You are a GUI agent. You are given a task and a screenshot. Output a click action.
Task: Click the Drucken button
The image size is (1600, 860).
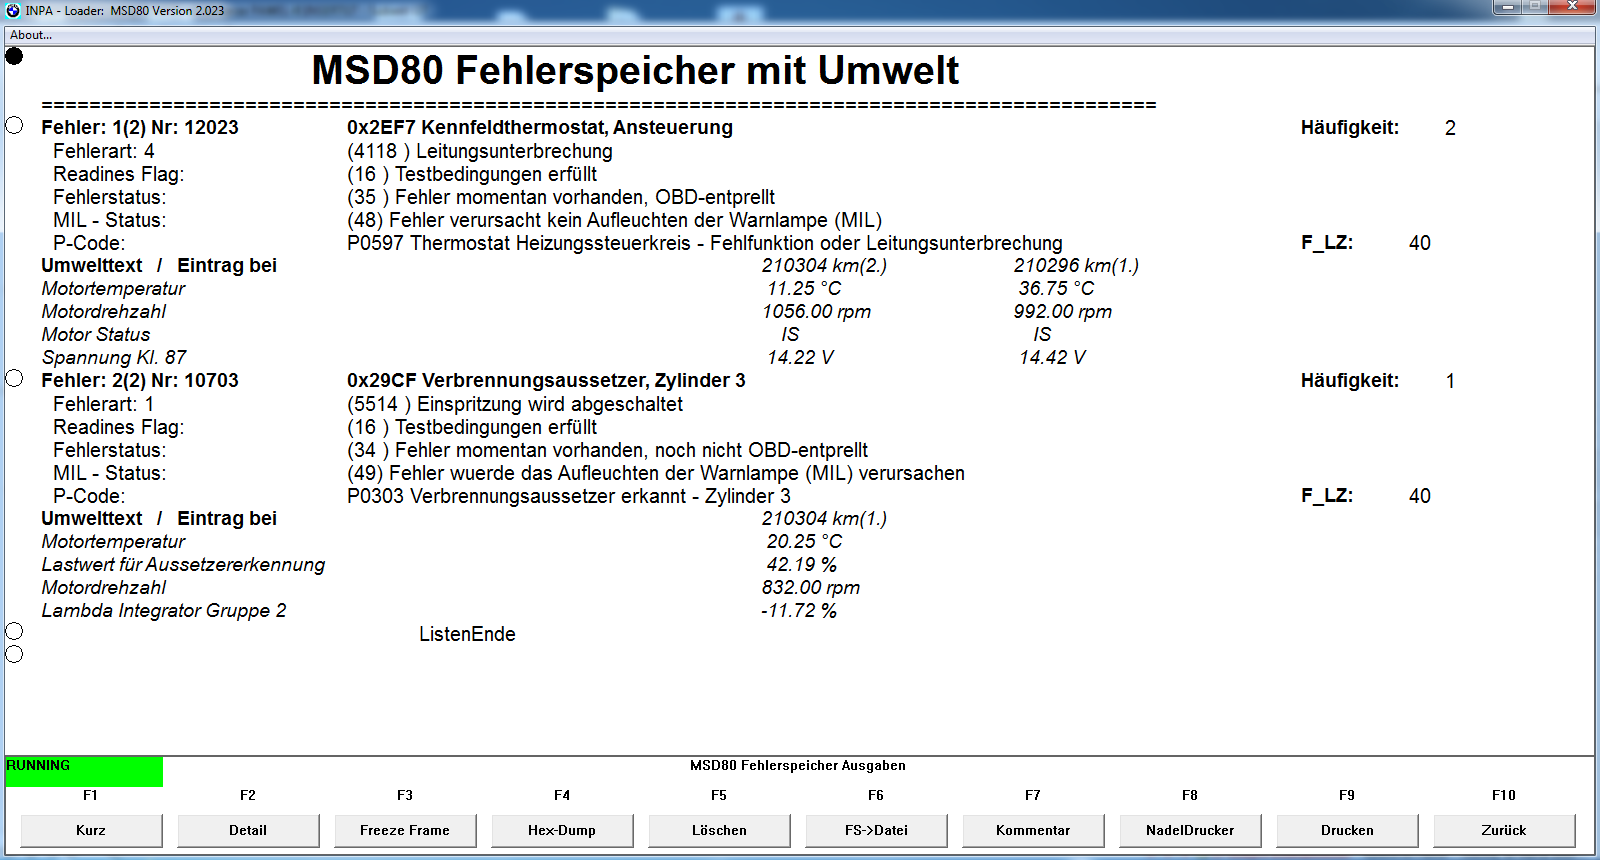[1347, 830]
